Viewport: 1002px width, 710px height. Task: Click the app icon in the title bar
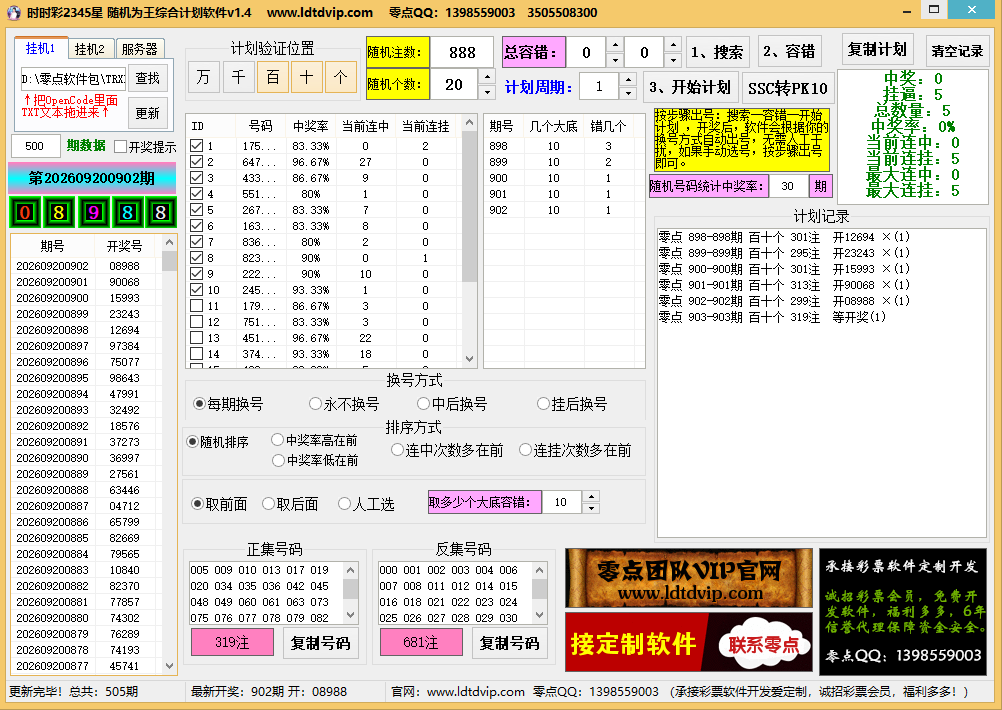[x=13, y=12]
